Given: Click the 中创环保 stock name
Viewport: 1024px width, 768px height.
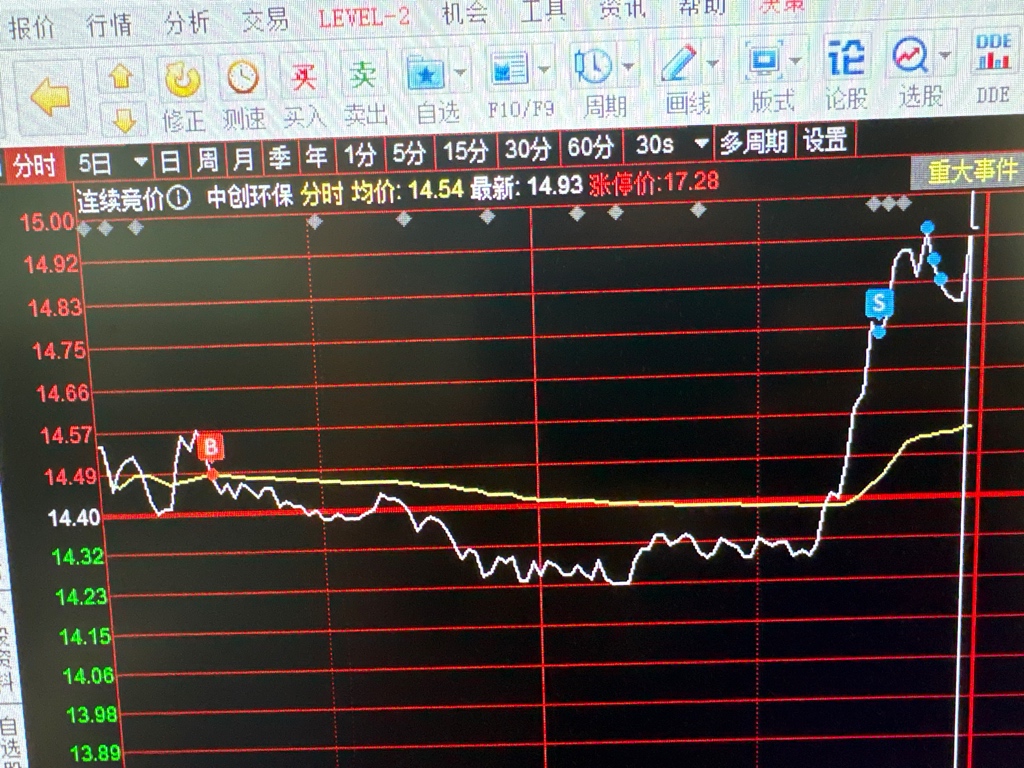Looking at the screenshot, I should 250,195.
